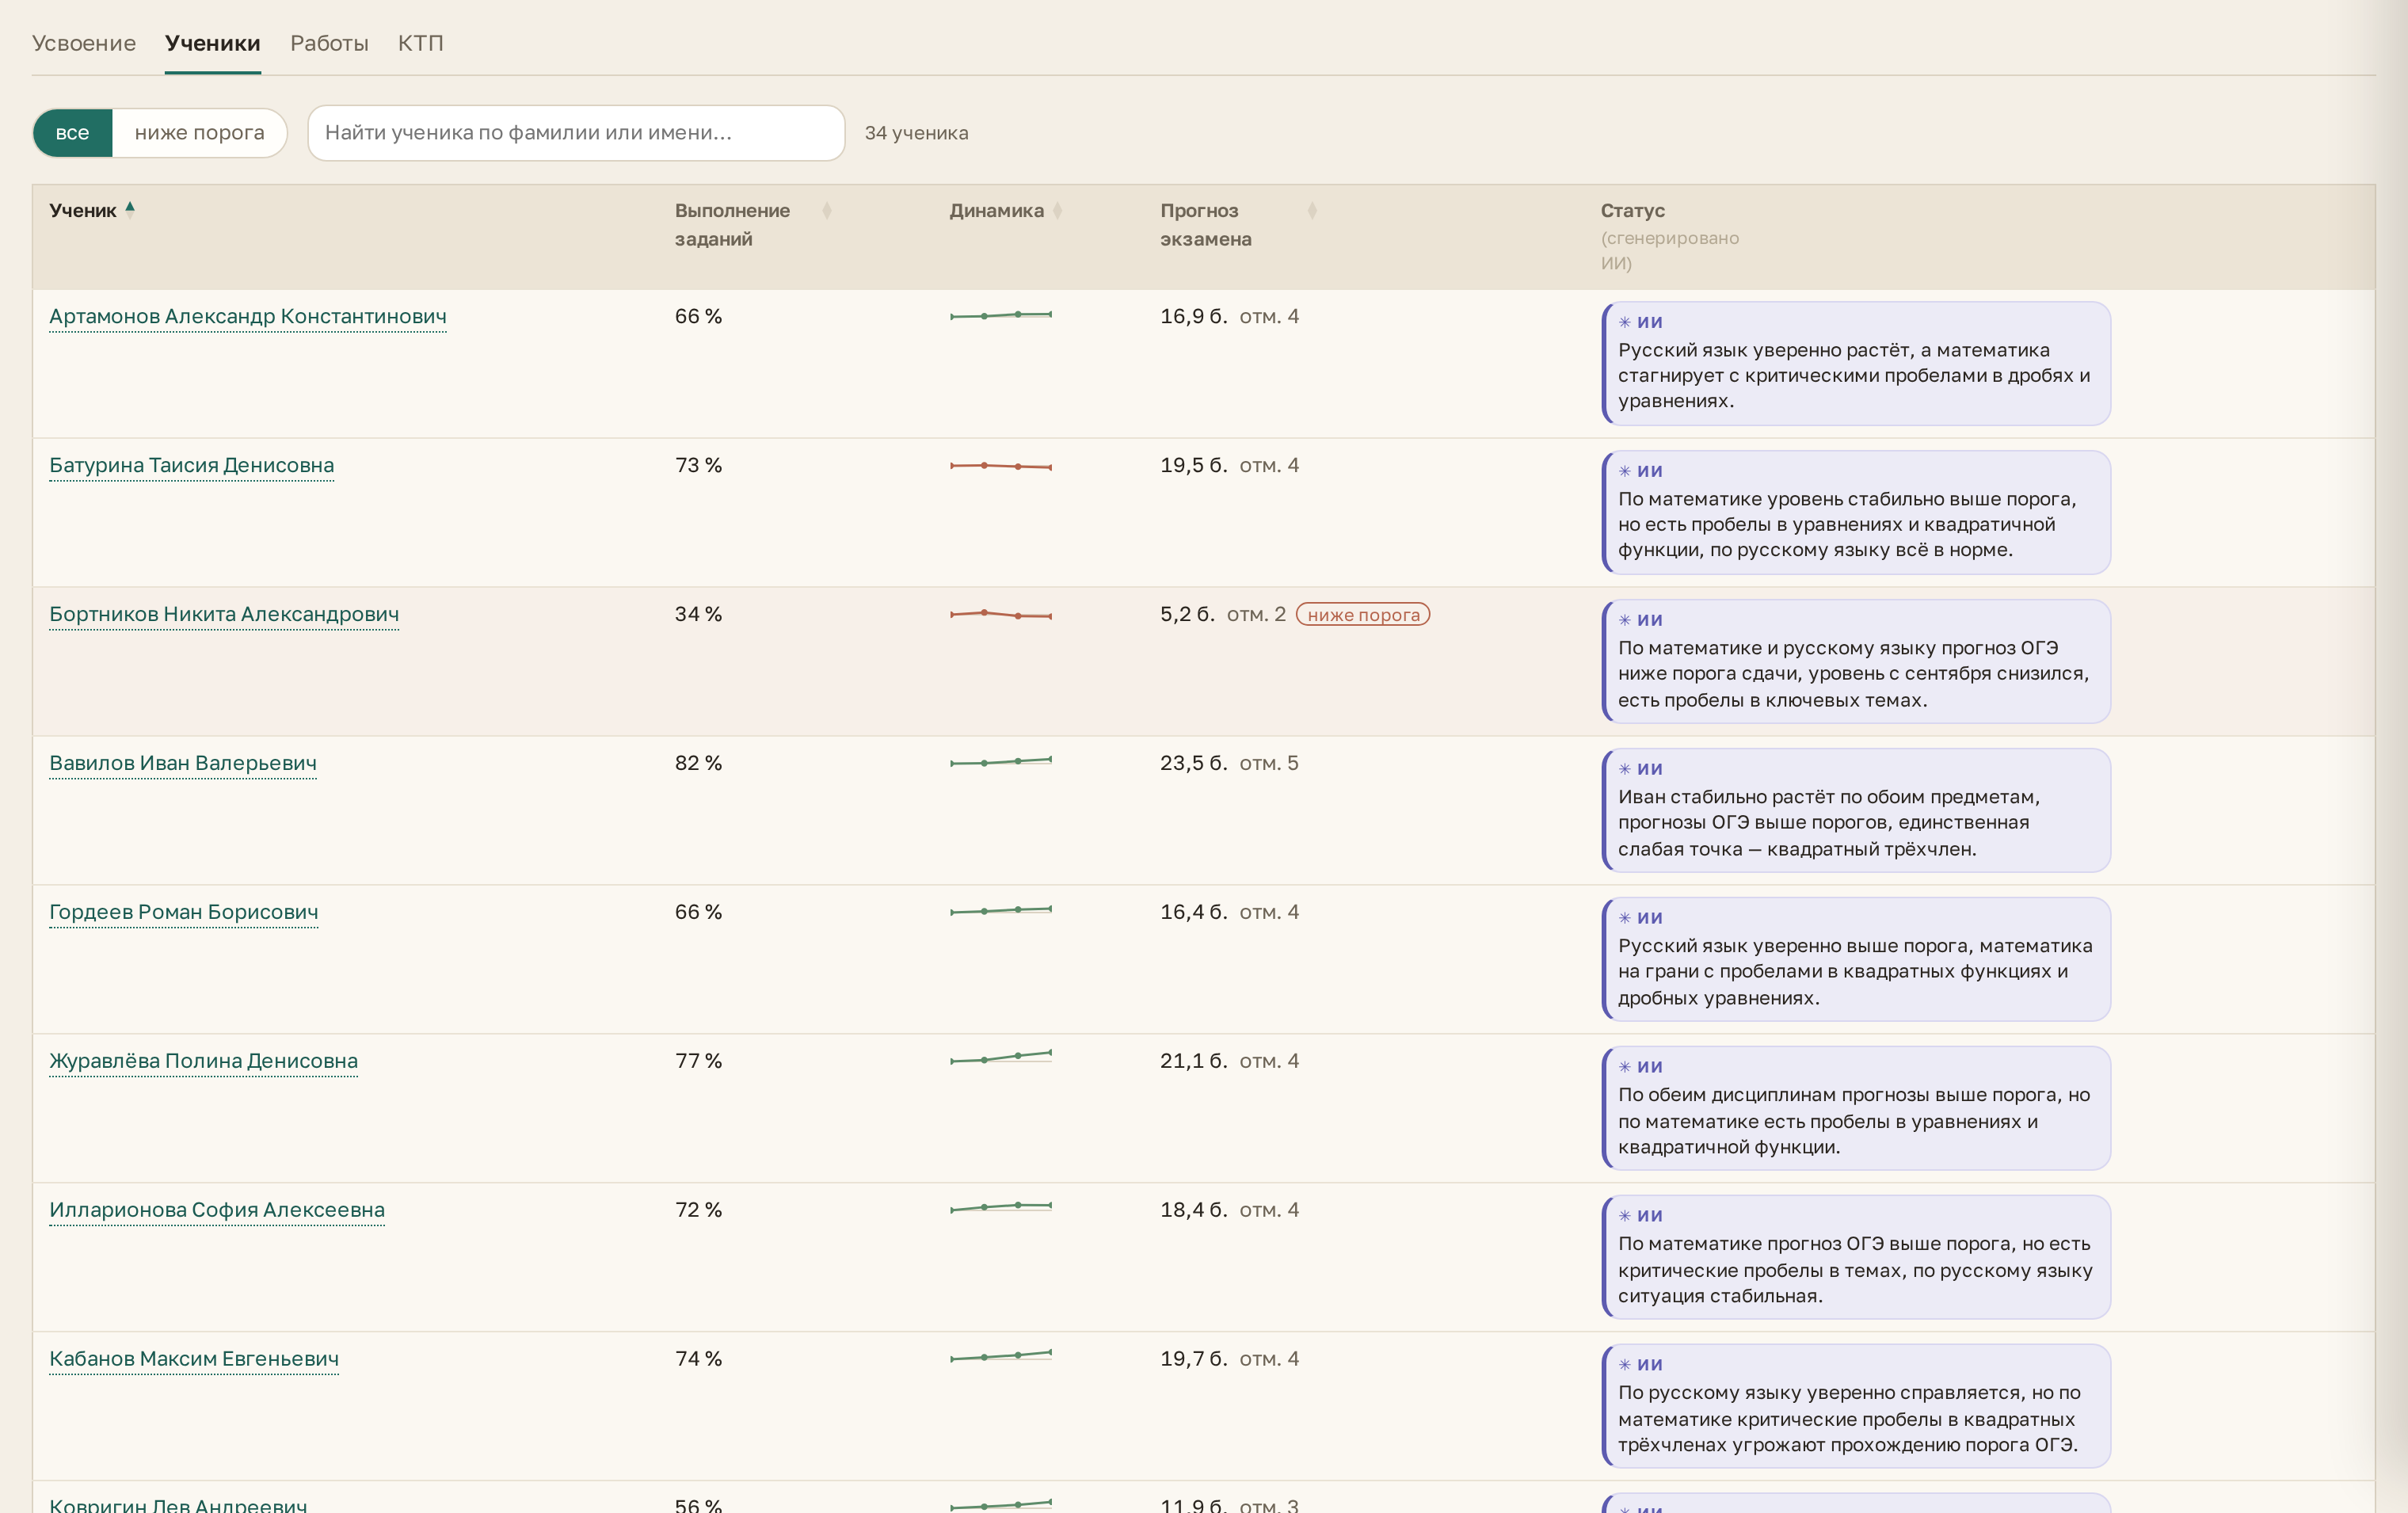
Task: Focus the student search field
Action: click(576, 133)
